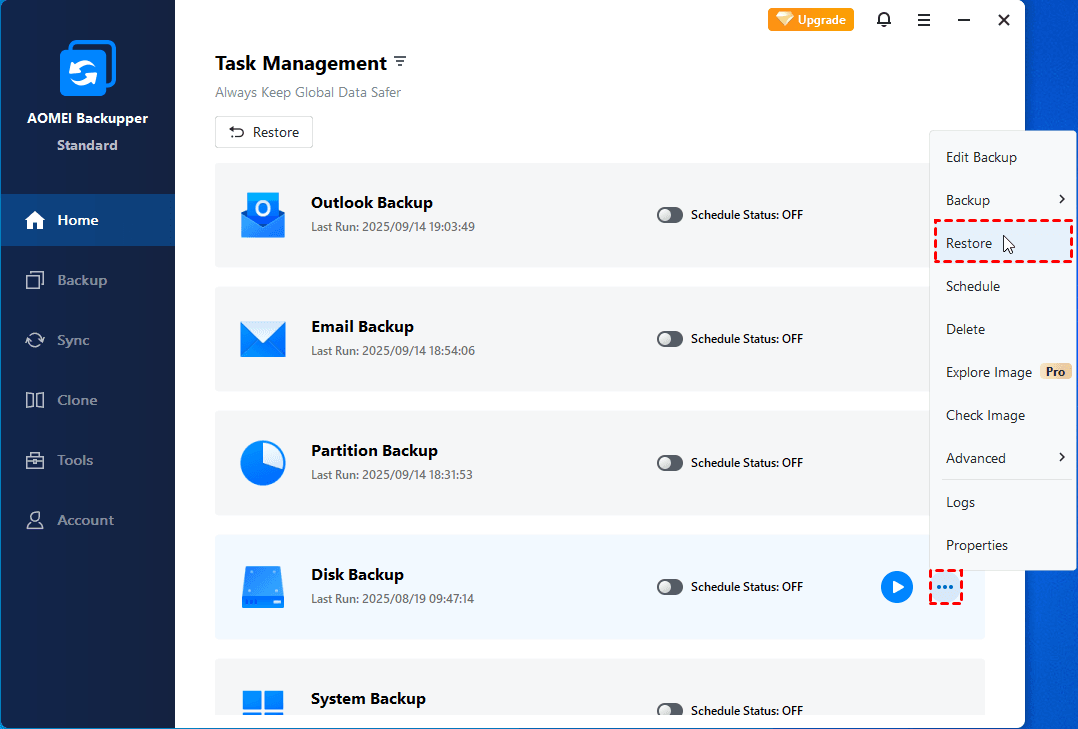Click the Outlook Backup task icon
The image size is (1078, 729).
(x=262, y=215)
